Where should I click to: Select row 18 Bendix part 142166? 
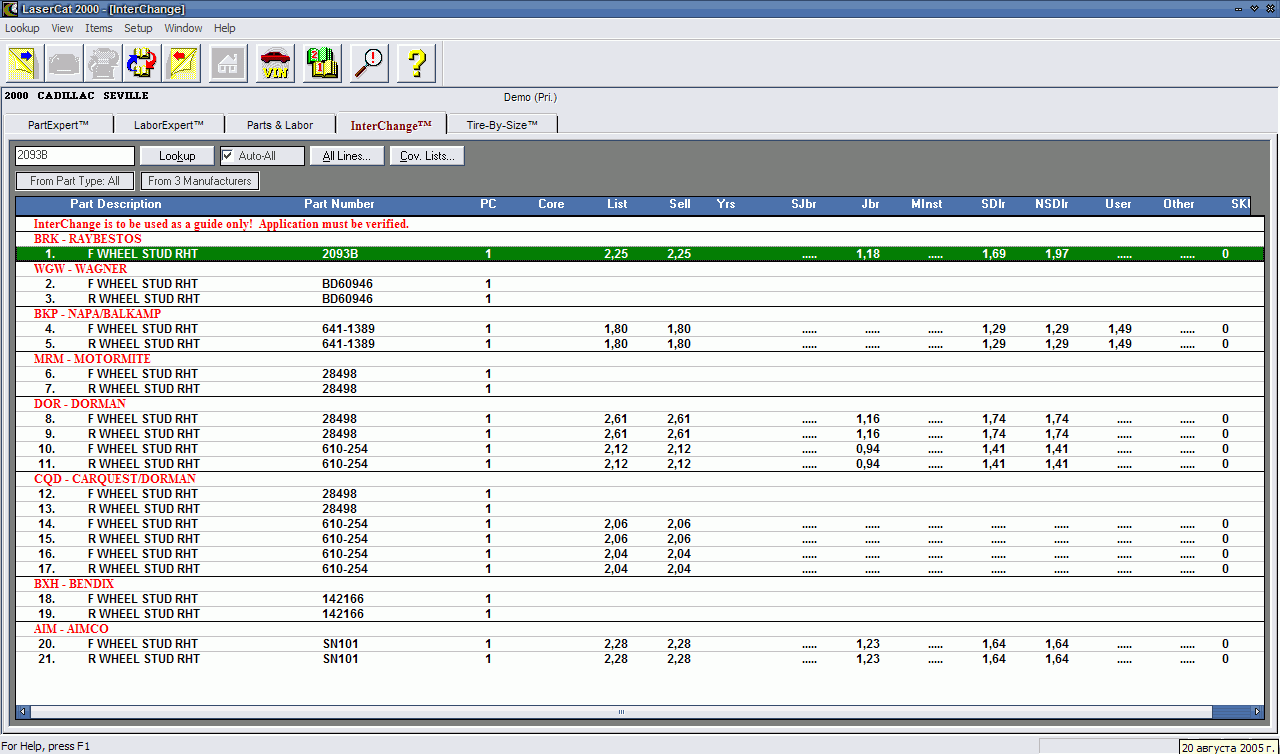(x=640, y=599)
